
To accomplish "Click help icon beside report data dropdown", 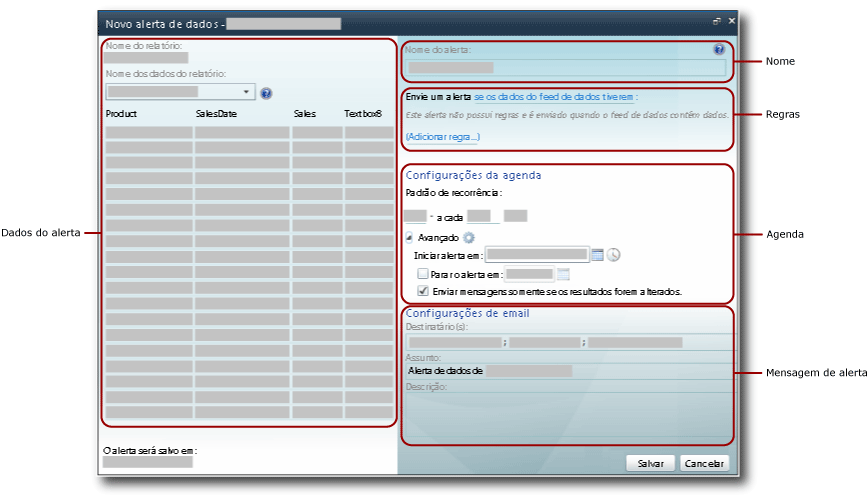I will 266,93.
